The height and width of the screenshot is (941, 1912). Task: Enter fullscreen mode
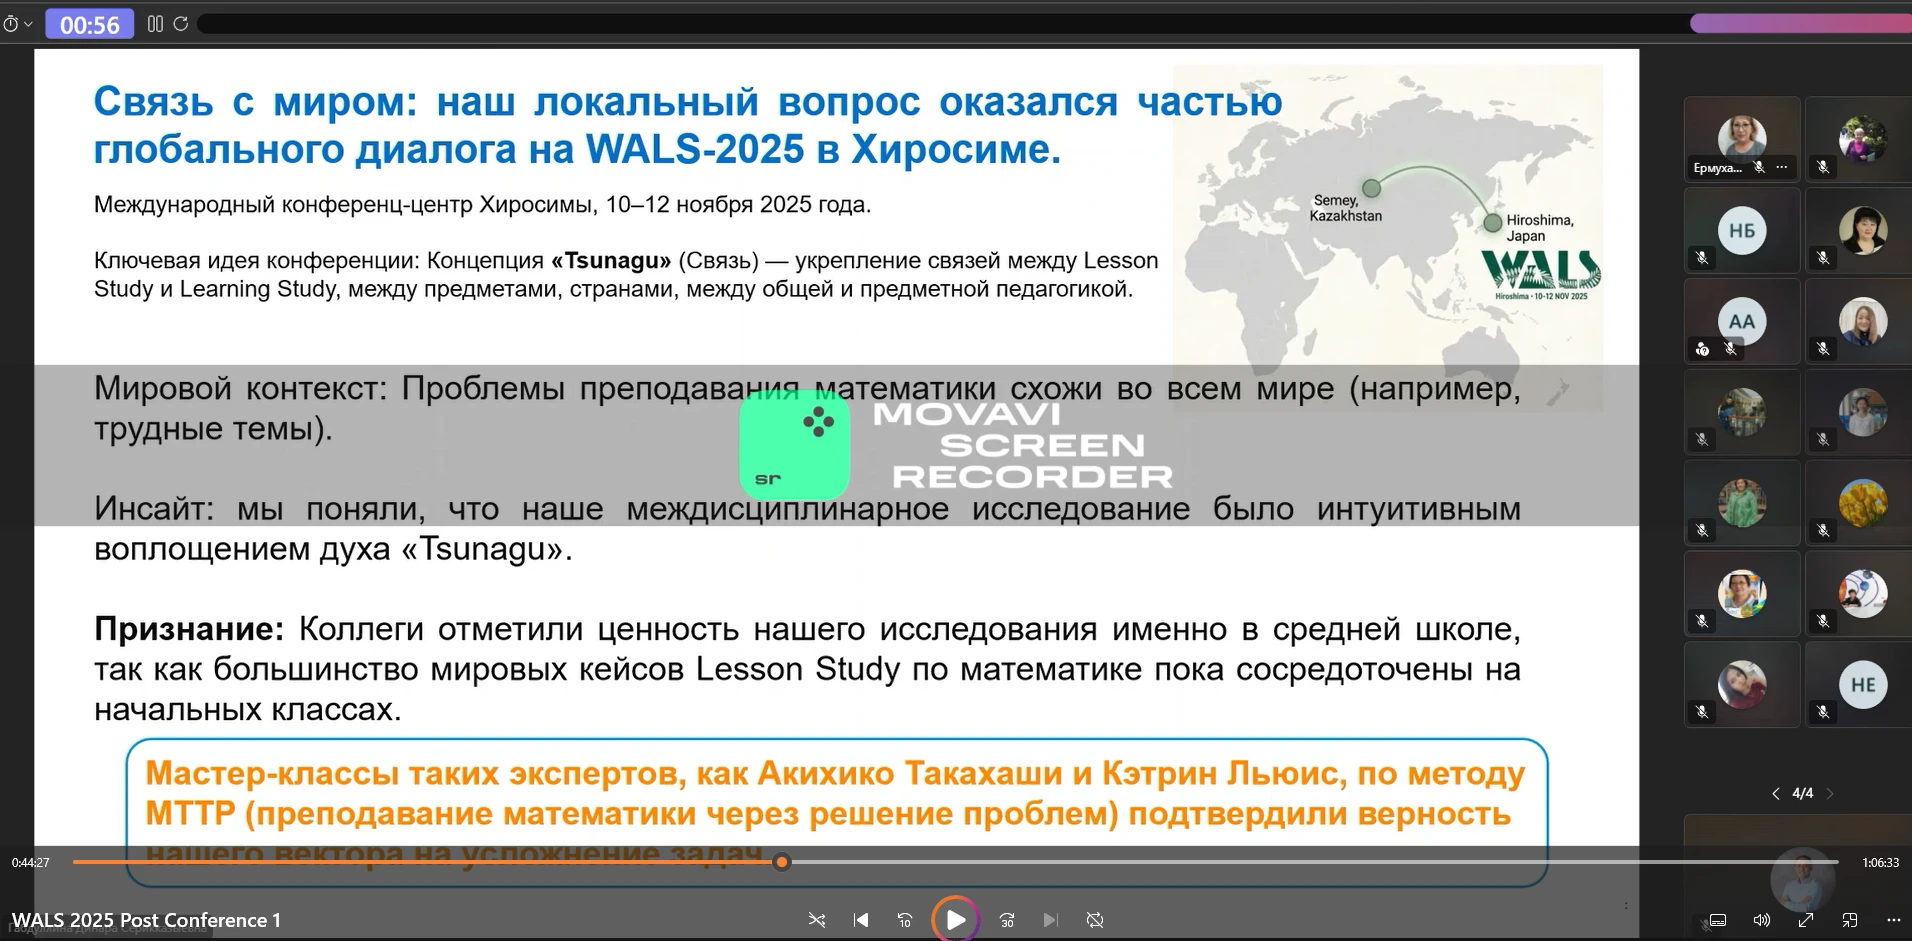pos(1806,921)
